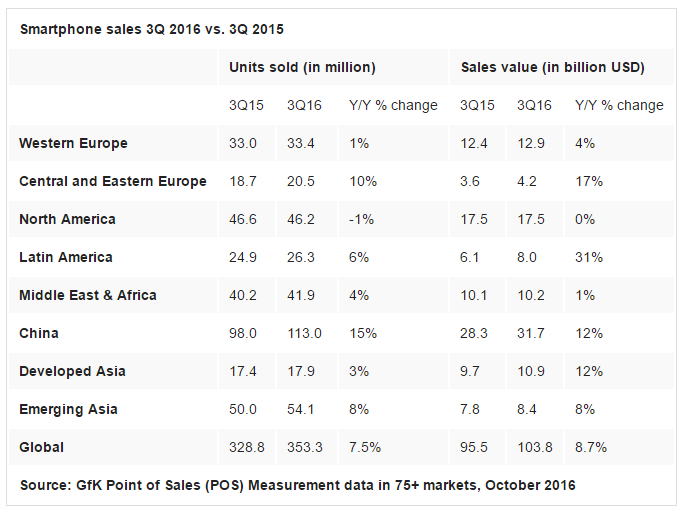682x512 pixels.
Task: Select the "Units sold (in million)" column header
Action: point(302,67)
